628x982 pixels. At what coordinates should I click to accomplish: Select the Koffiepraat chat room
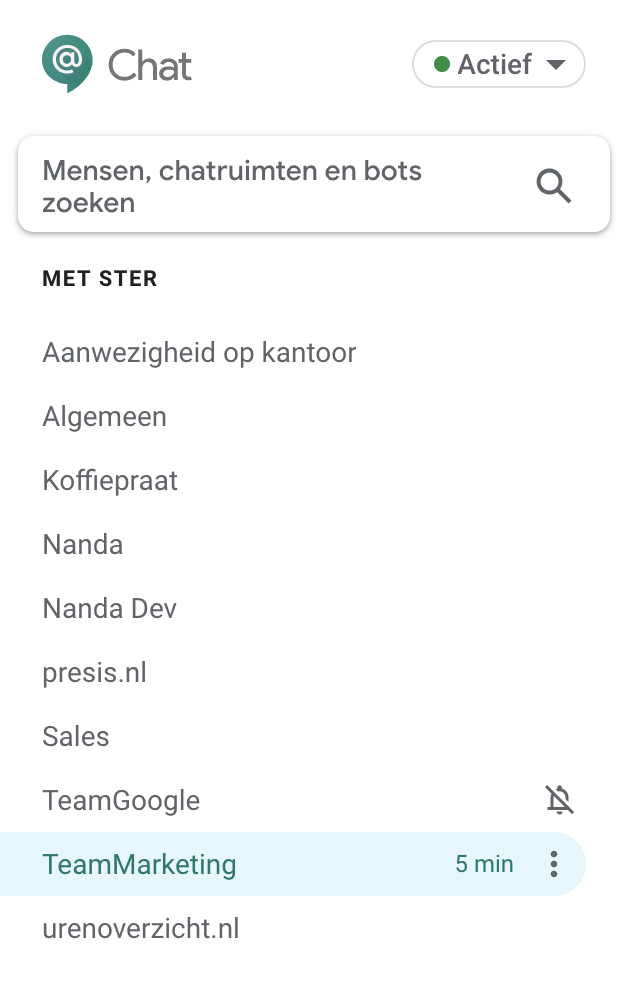[110, 480]
